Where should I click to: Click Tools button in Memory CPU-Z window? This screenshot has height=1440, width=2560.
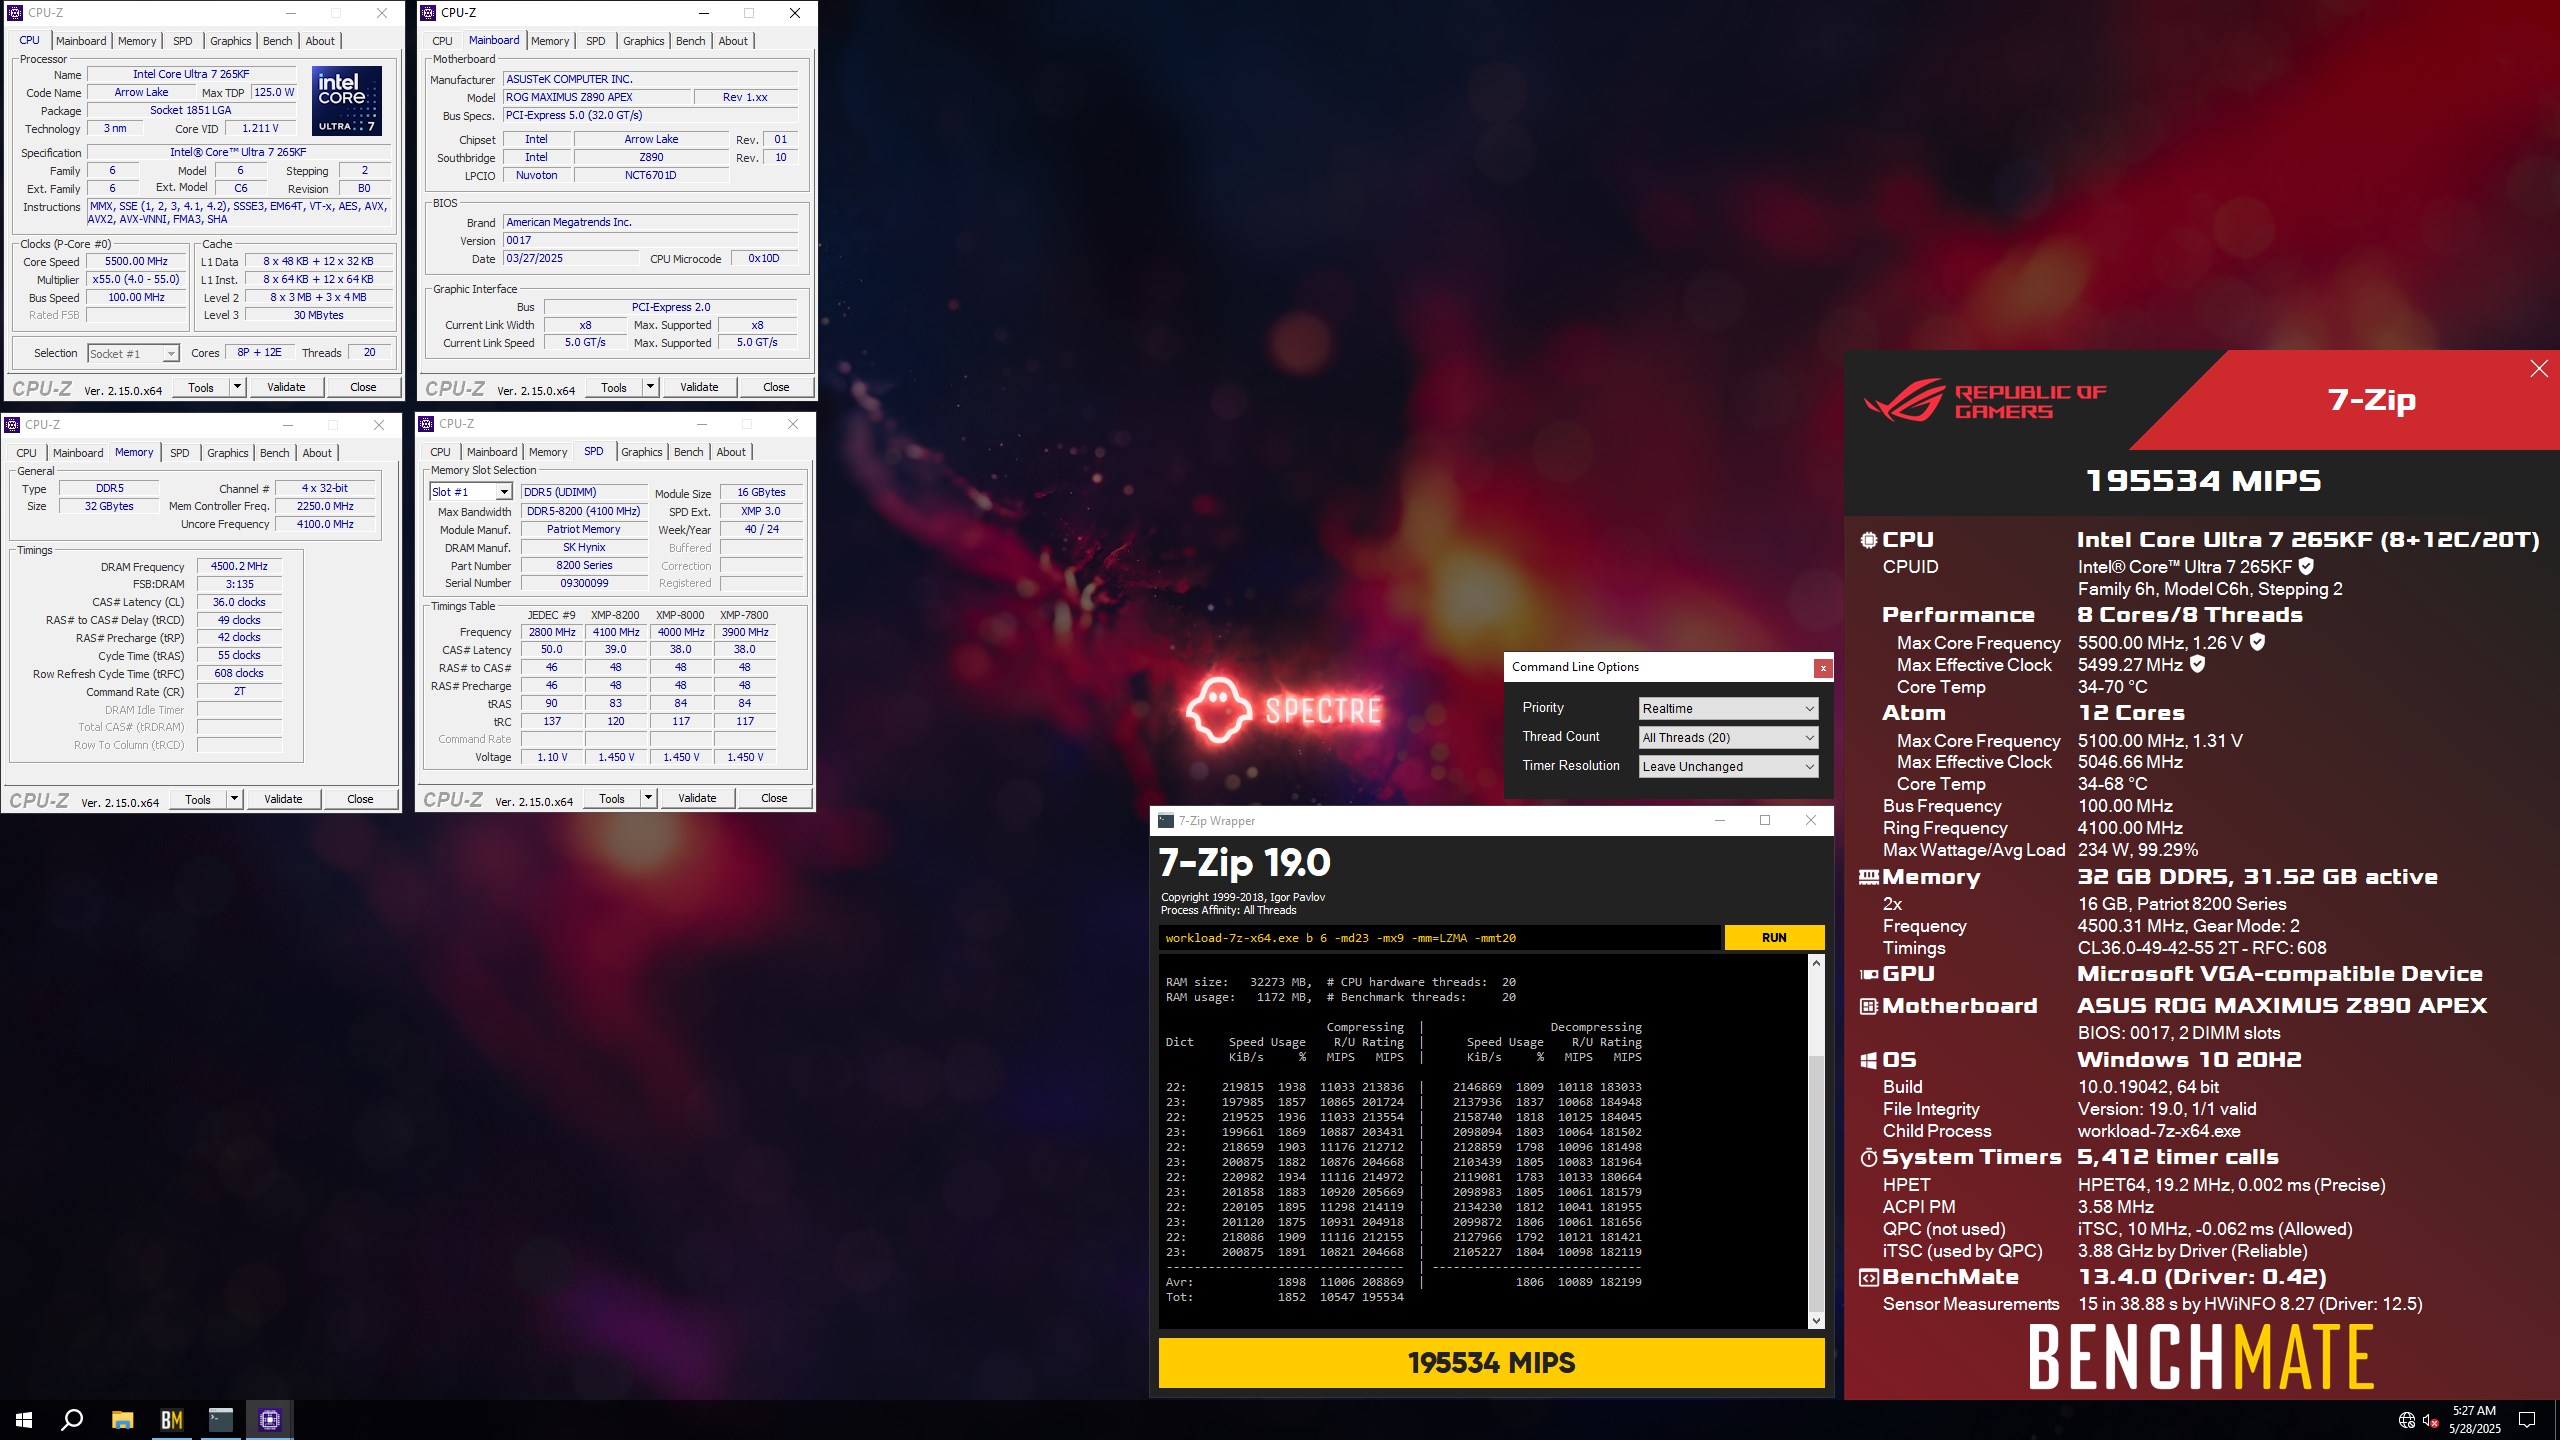pos(198,799)
